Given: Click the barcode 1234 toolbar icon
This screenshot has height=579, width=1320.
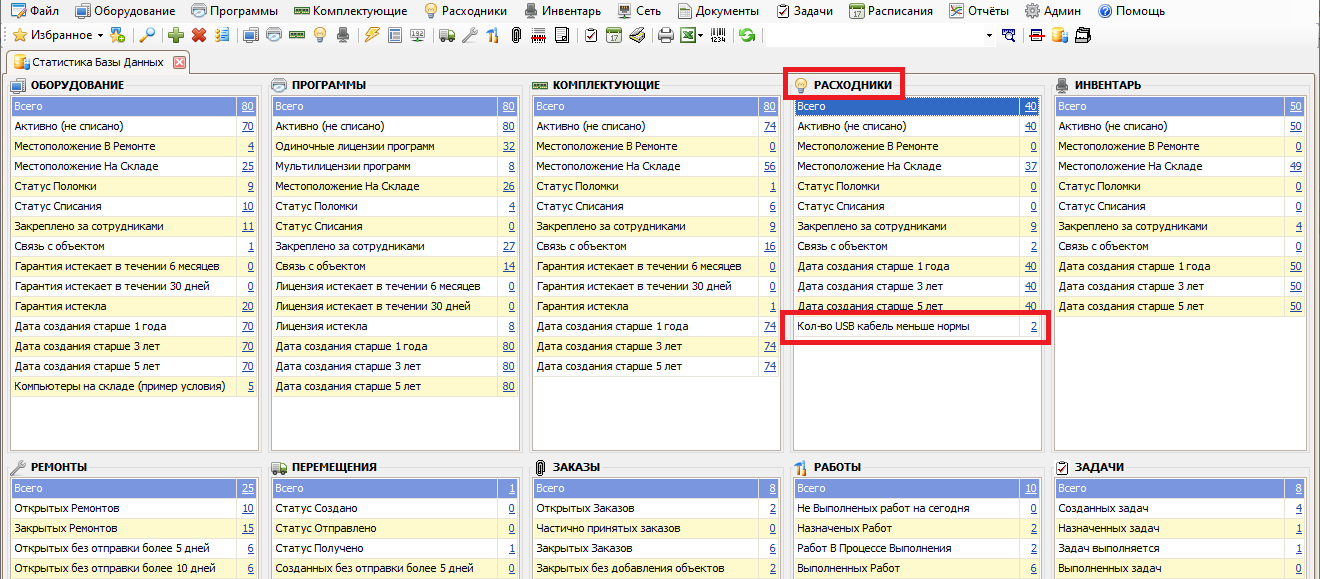Looking at the screenshot, I should point(718,35).
